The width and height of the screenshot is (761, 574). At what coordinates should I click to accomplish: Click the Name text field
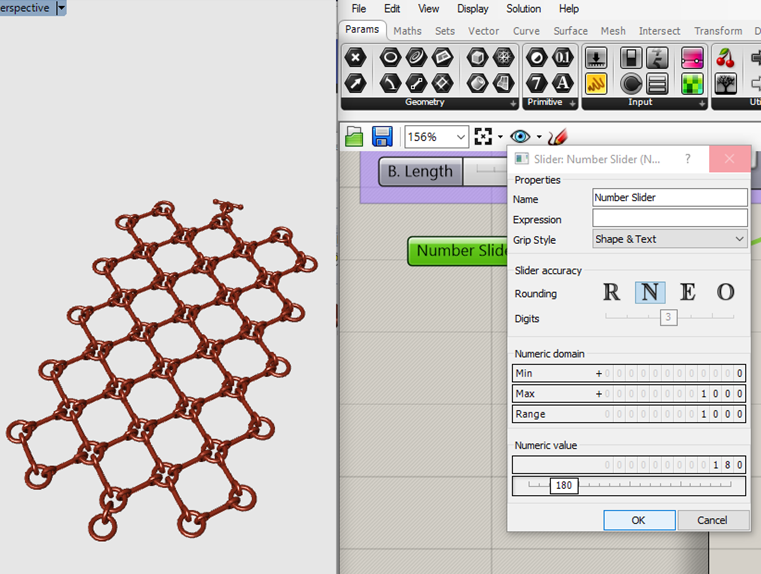click(669, 197)
